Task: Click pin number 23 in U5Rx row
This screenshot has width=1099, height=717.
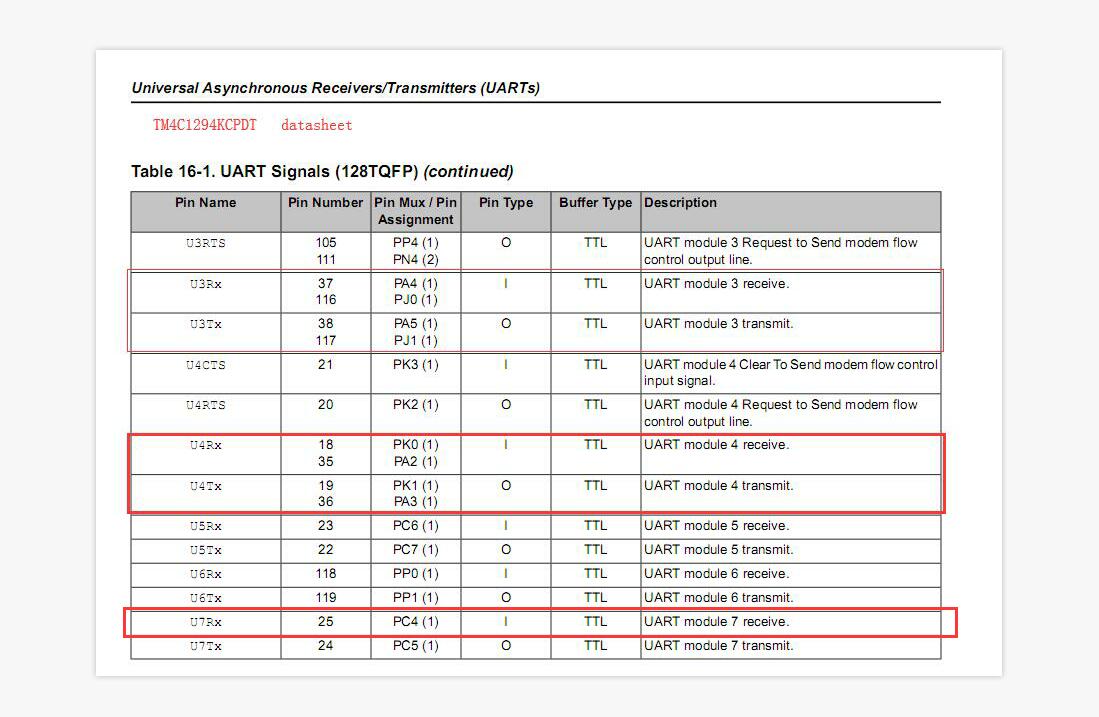Action: tap(326, 526)
